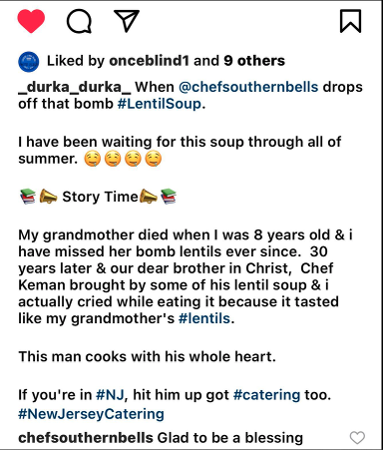The width and height of the screenshot is (383, 450).
Task: Unlike the post with the red heart icon
Action: pyautogui.click(x=31, y=21)
